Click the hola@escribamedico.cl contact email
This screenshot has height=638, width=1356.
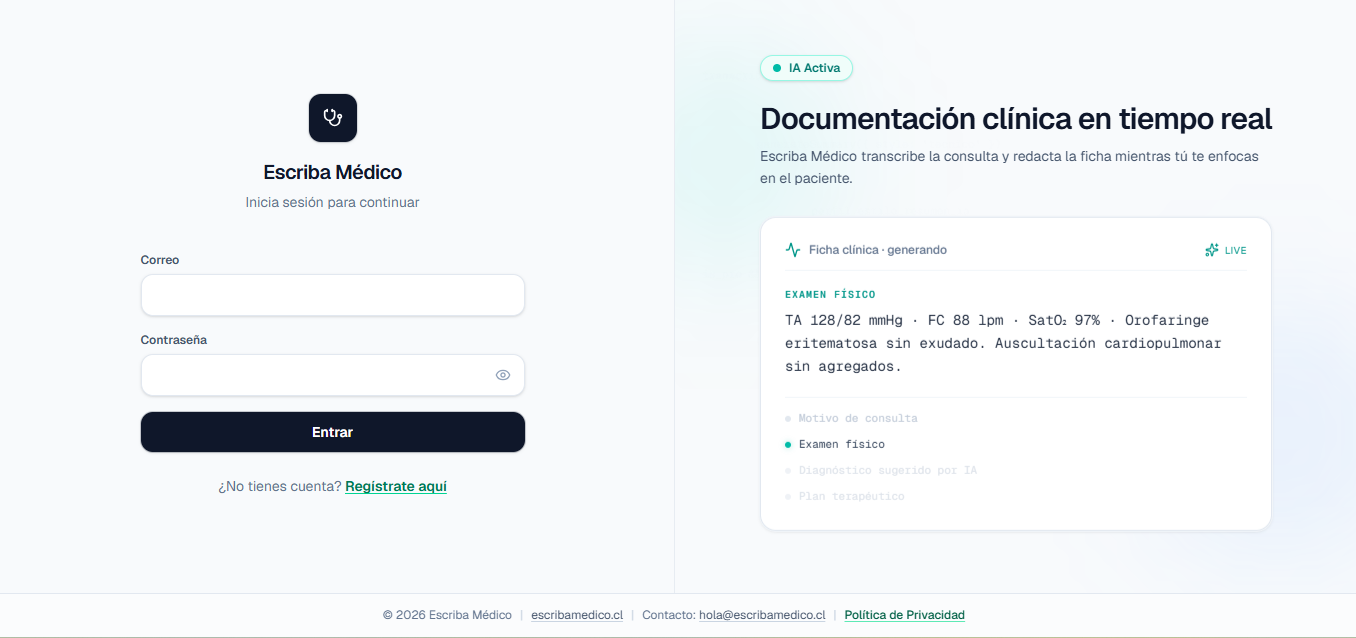762,615
